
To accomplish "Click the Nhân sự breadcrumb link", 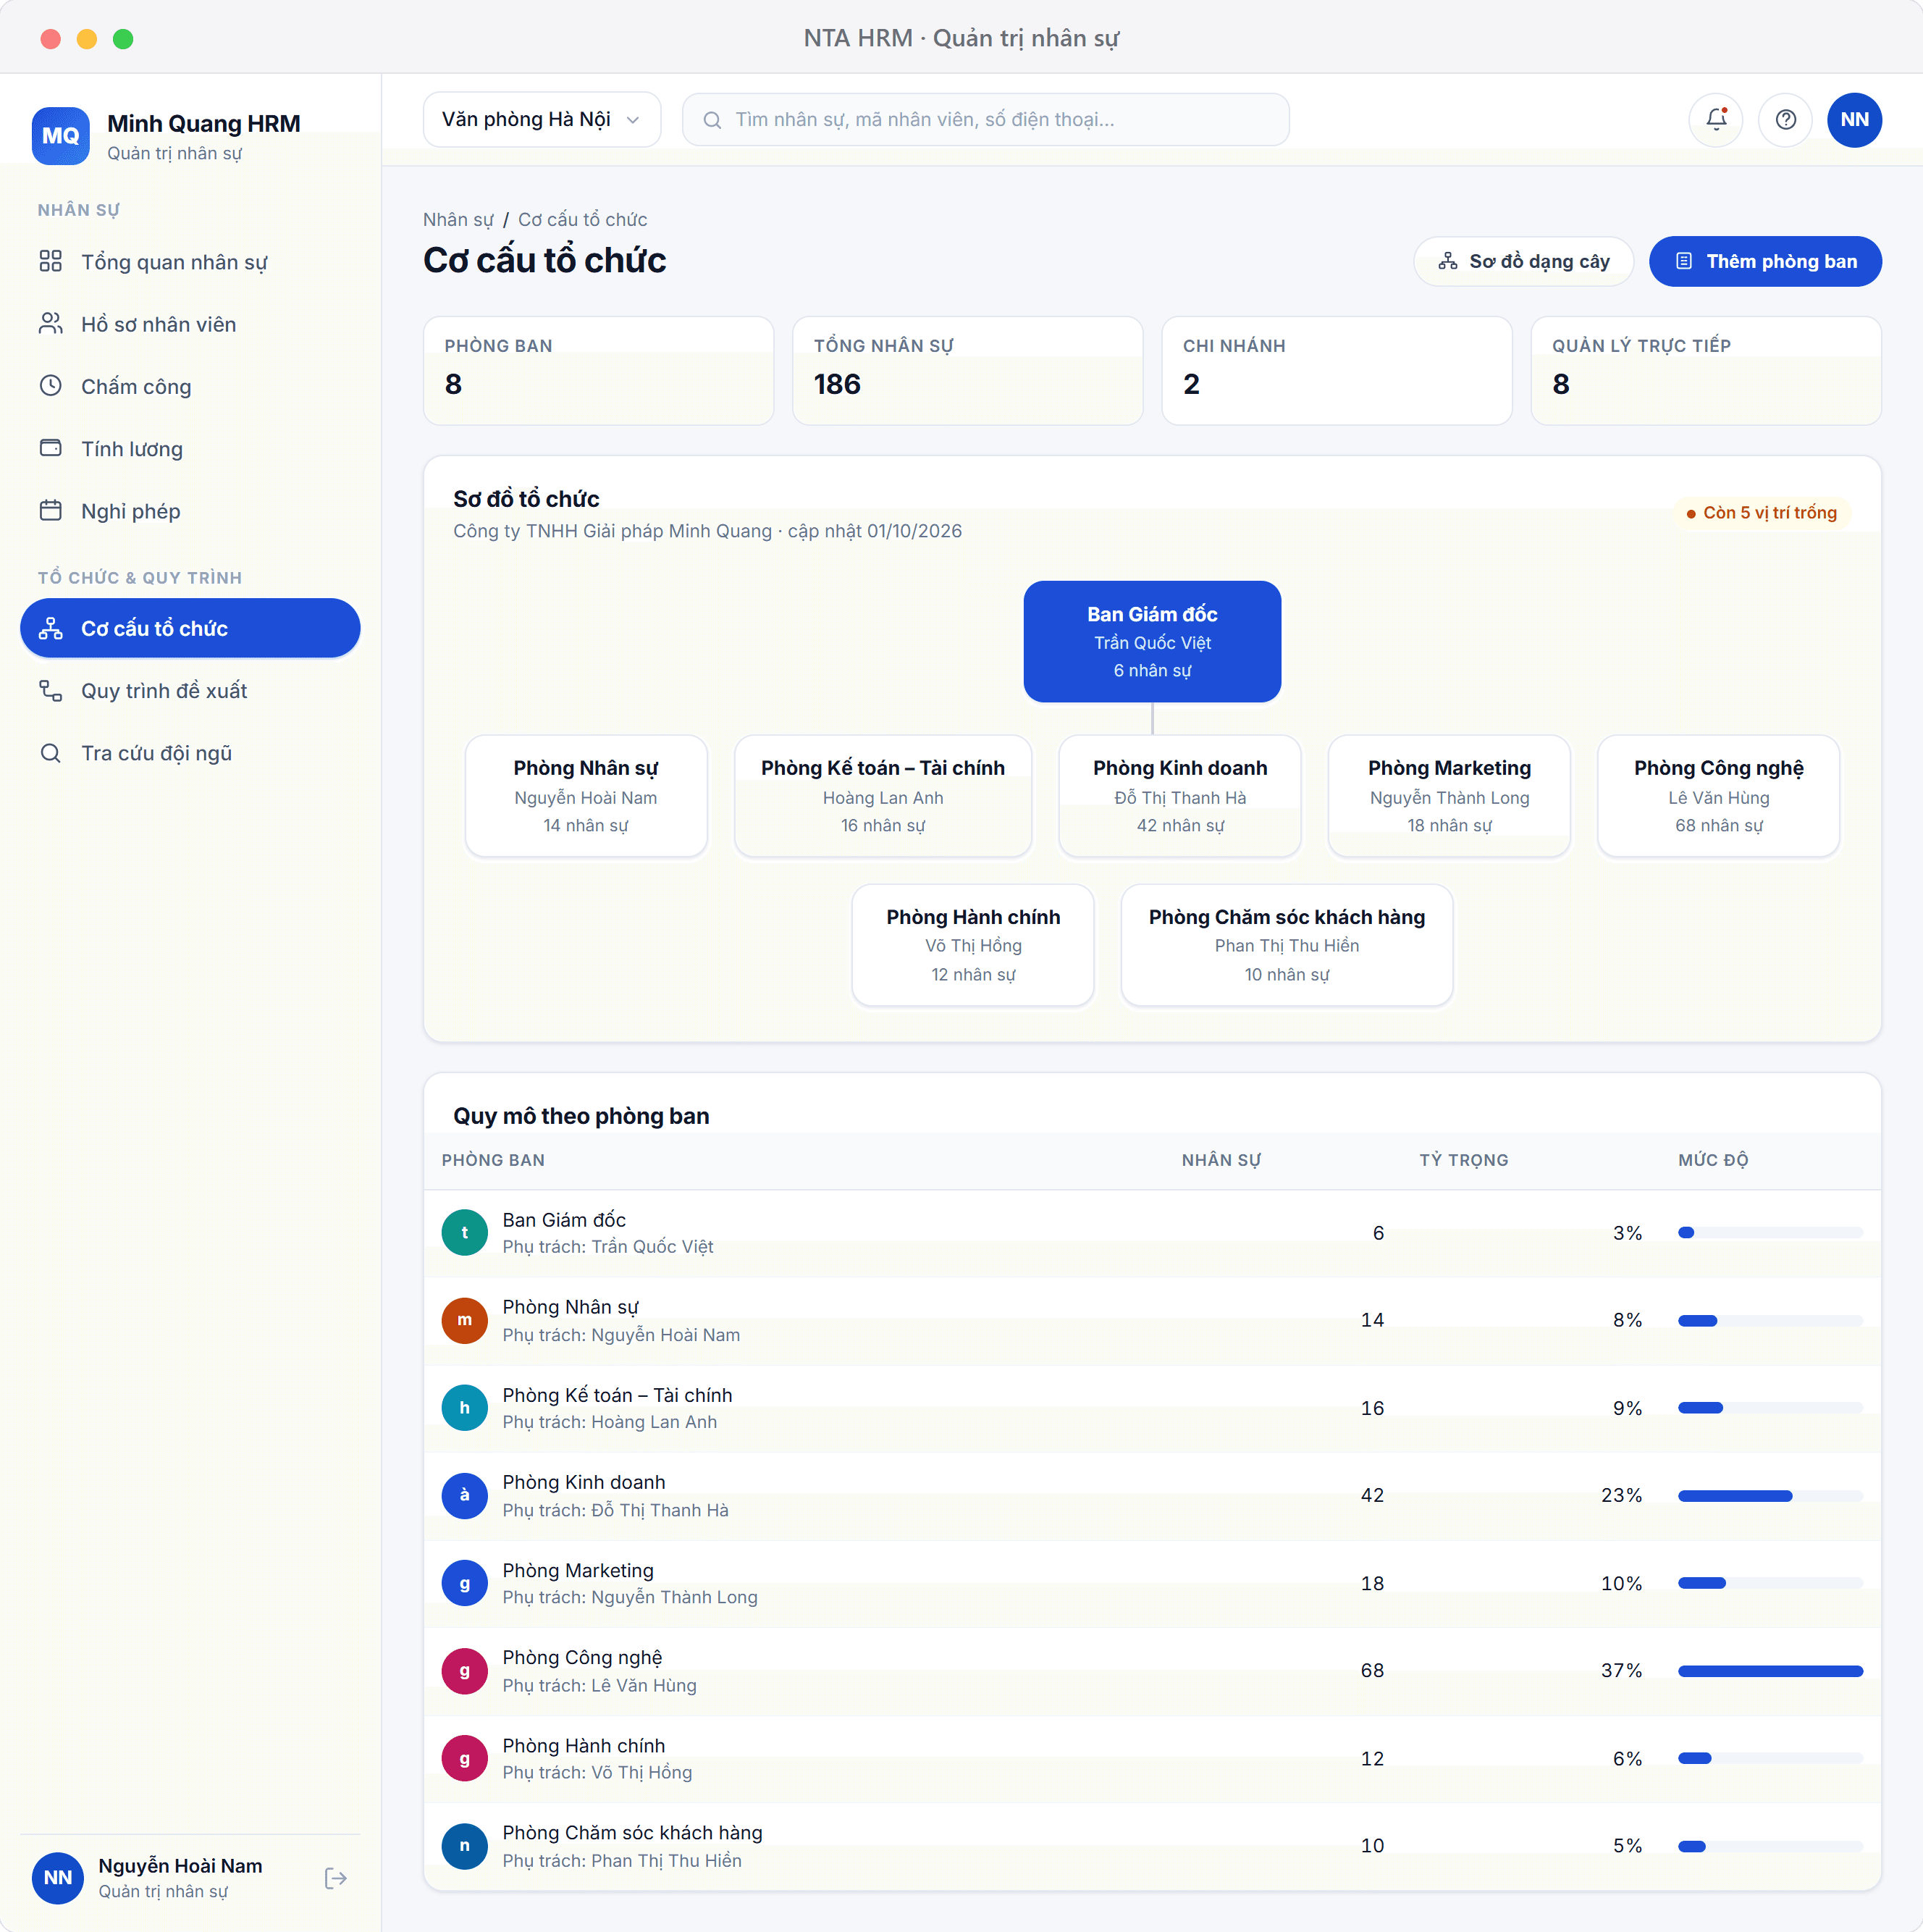I will 458,220.
